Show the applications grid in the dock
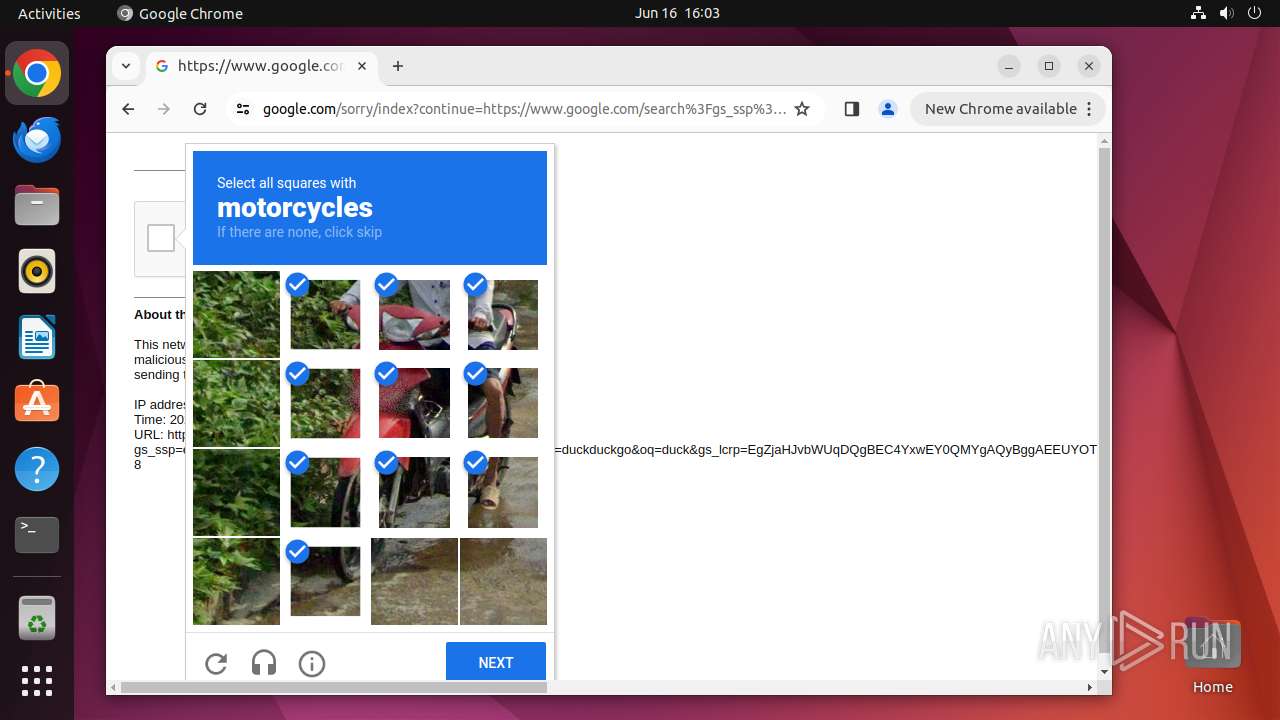Screen dimensions: 1280x720 pos(37,681)
